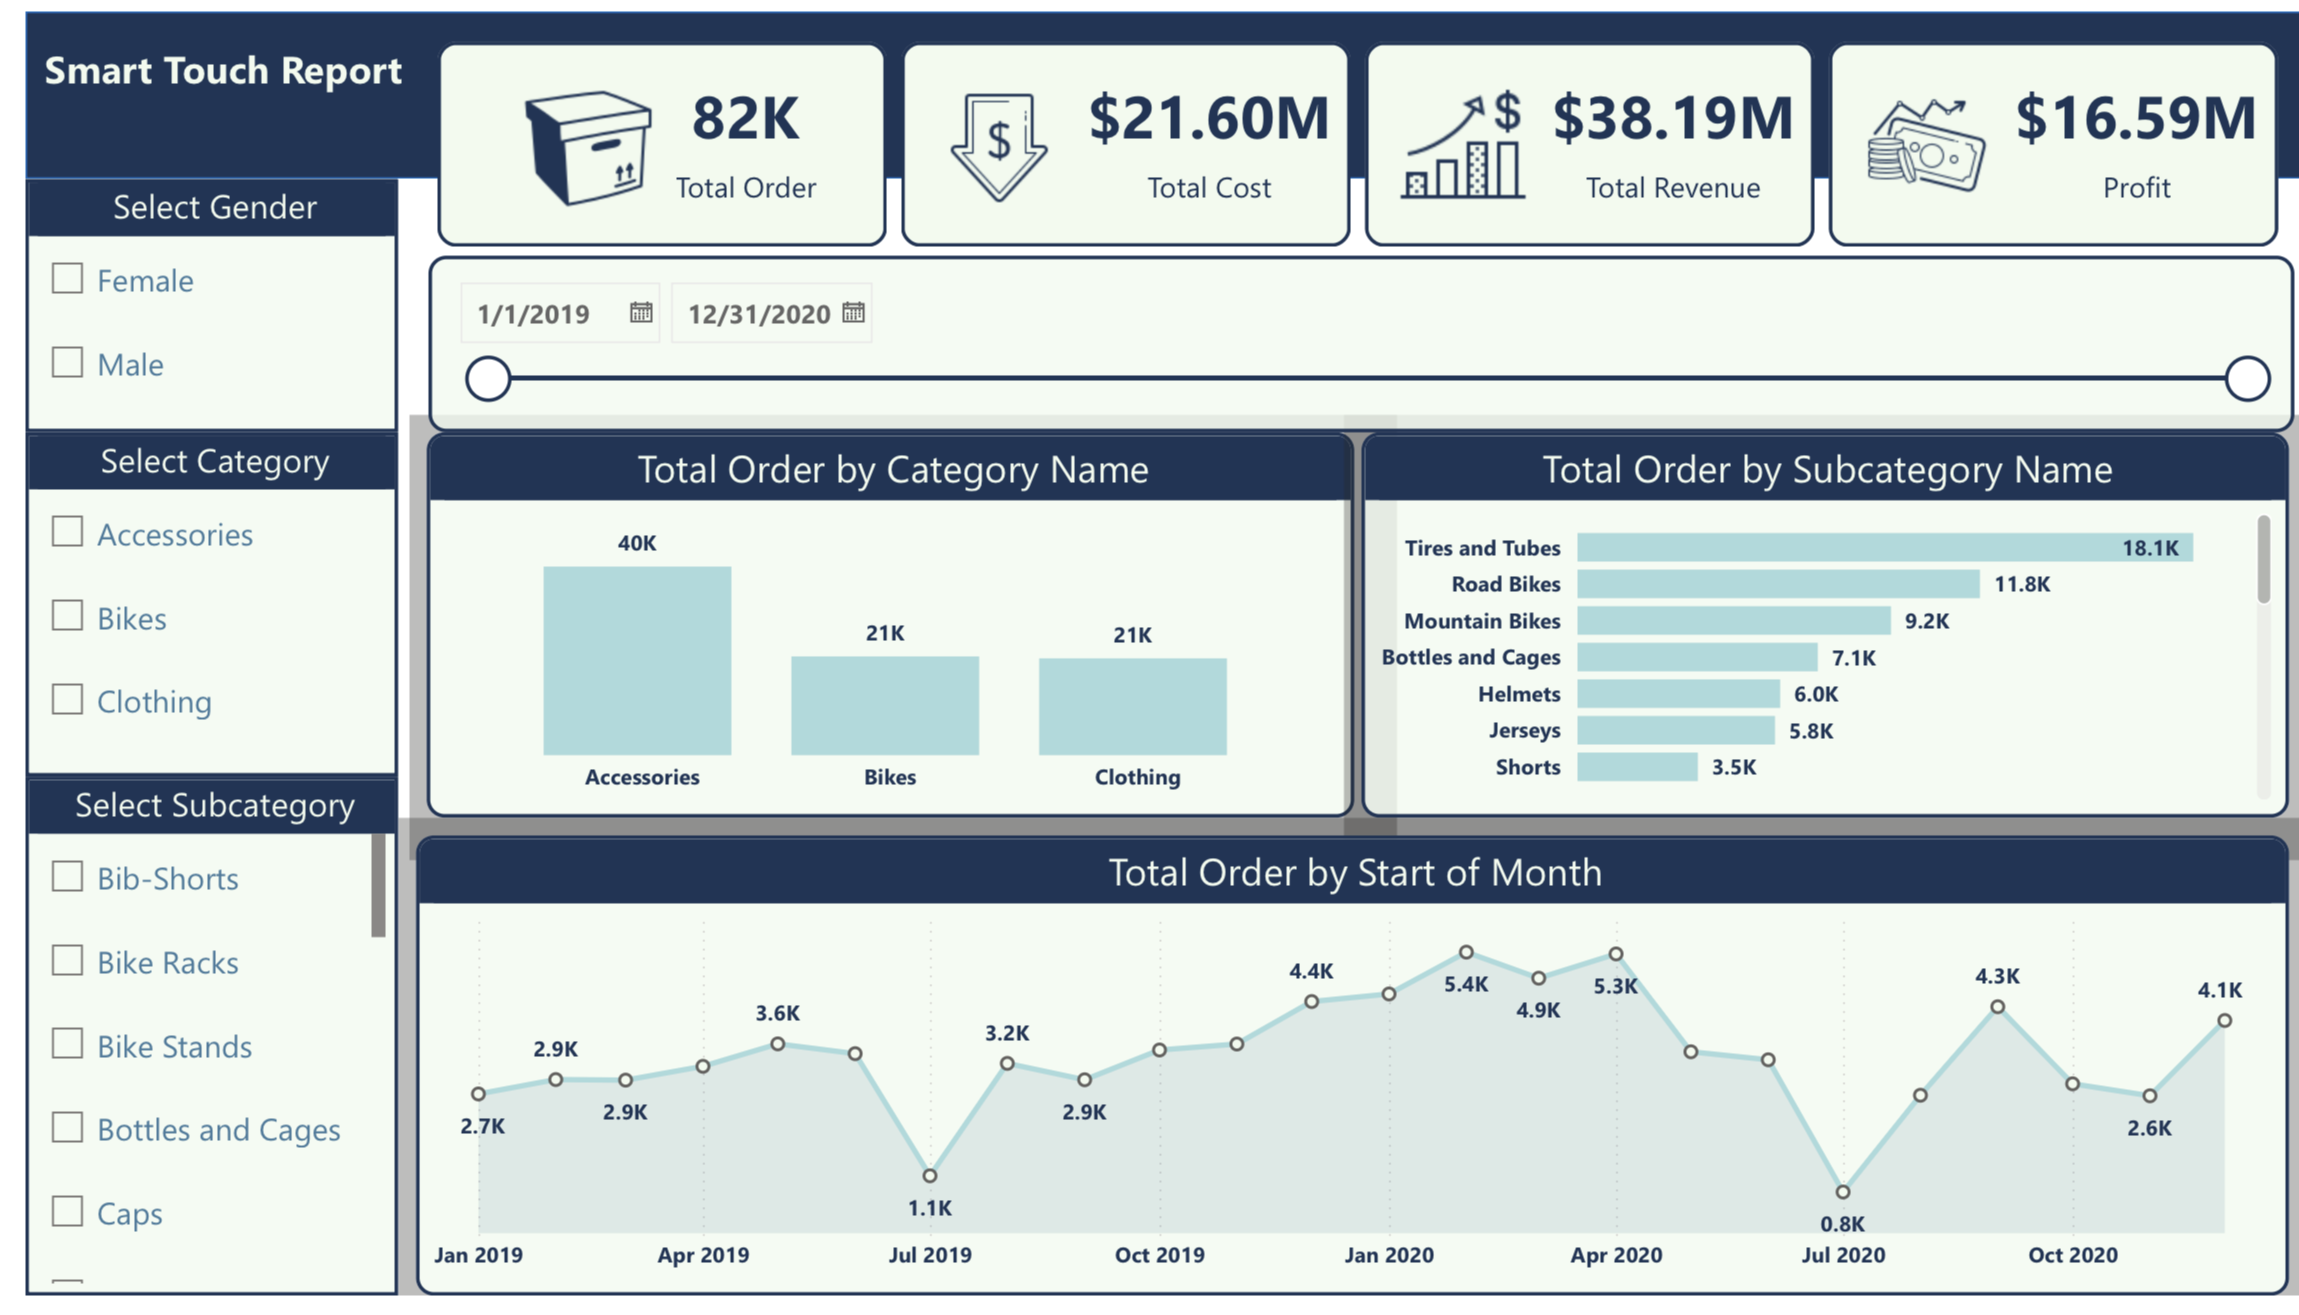Image resolution: width=2299 pixels, height=1315 pixels.
Task: Click the Total Order by Category Name title
Action: [893, 469]
